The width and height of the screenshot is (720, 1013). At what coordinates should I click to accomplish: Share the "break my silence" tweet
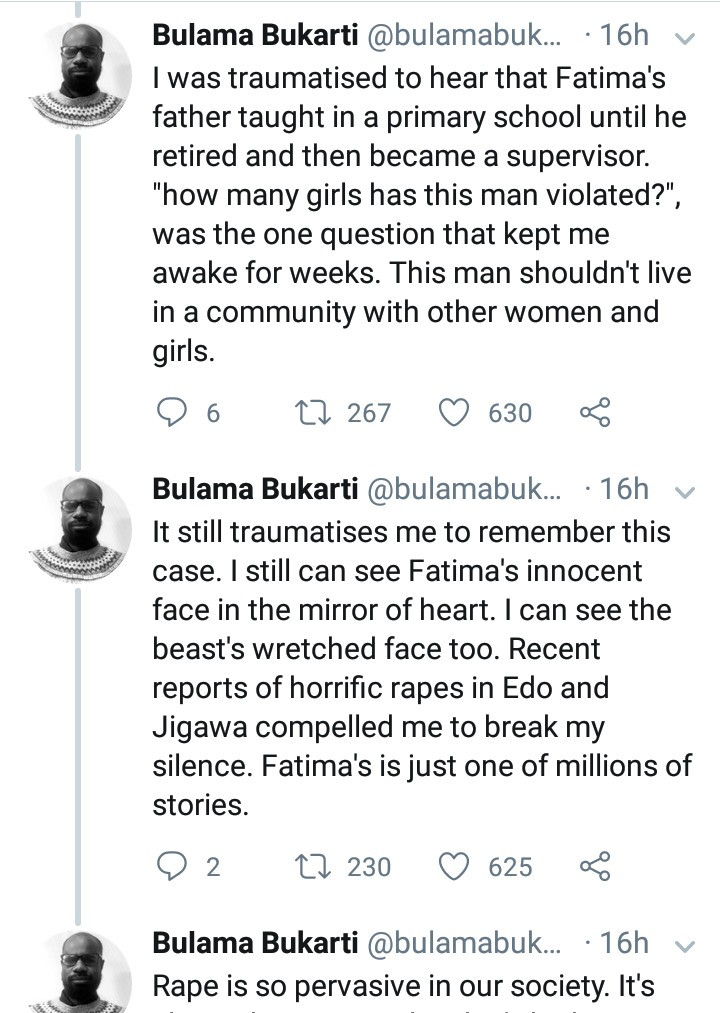click(594, 865)
